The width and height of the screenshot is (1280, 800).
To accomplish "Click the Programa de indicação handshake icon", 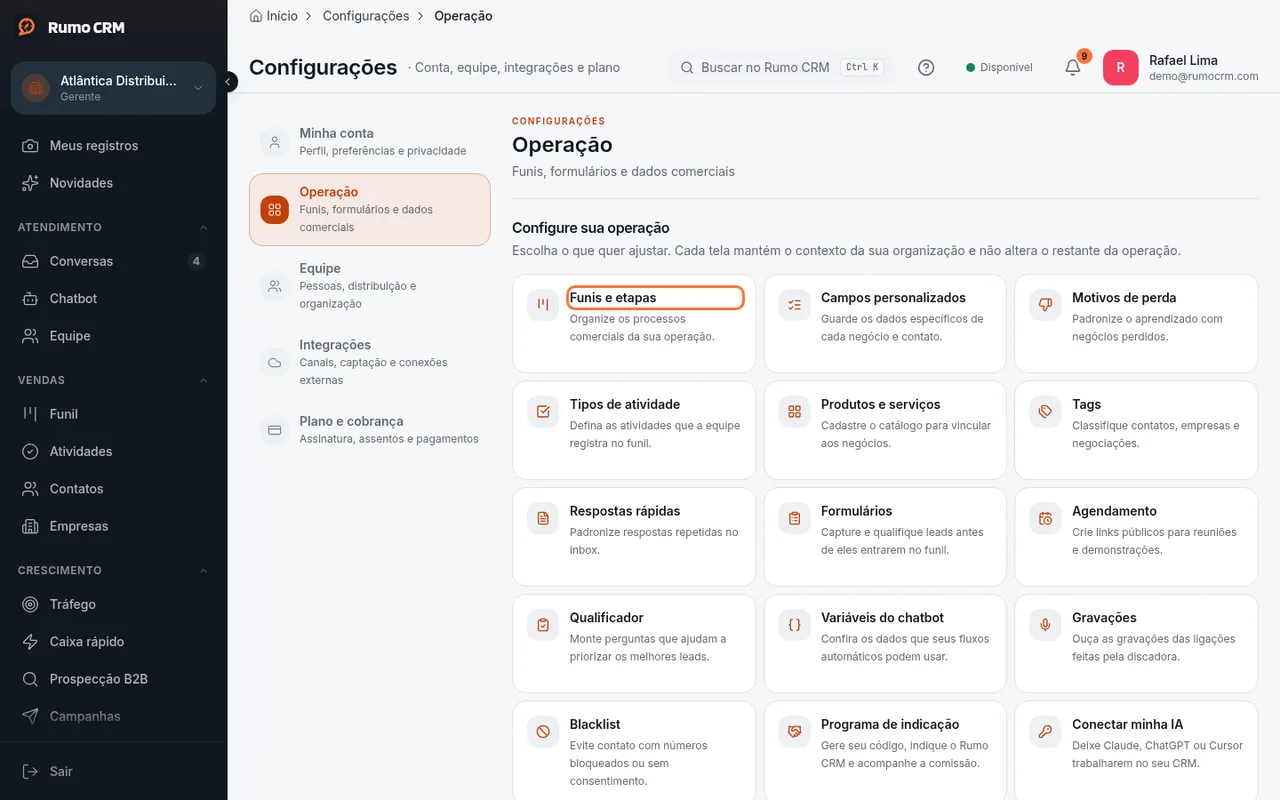I will point(795,732).
